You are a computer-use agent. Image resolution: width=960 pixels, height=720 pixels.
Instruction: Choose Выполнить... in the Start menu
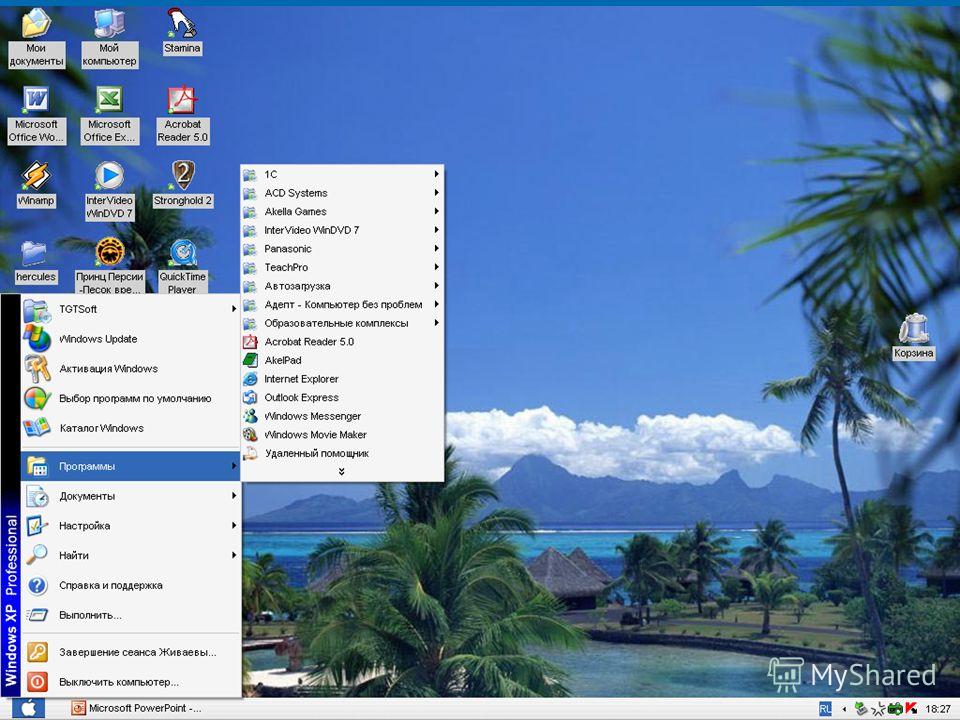[x=130, y=615]
